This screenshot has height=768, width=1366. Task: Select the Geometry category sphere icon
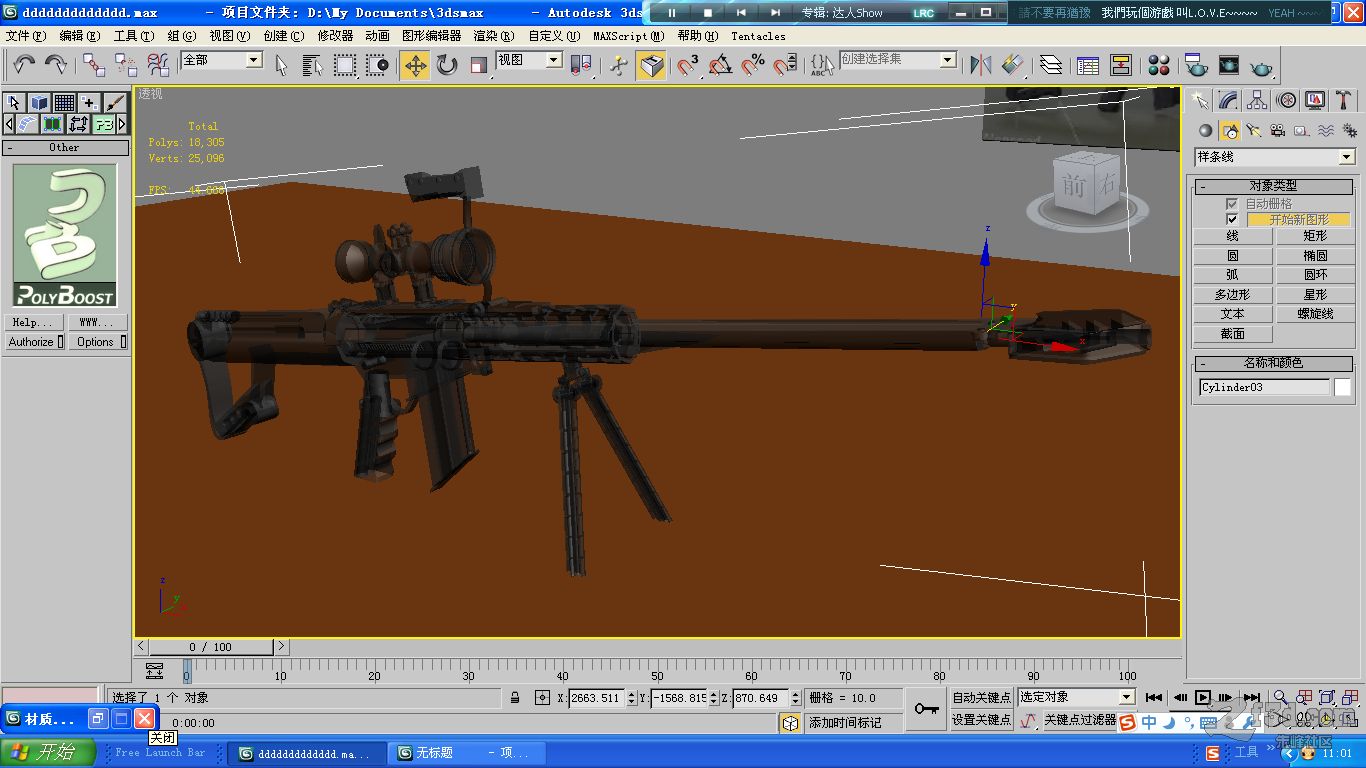coord(1206,130)
